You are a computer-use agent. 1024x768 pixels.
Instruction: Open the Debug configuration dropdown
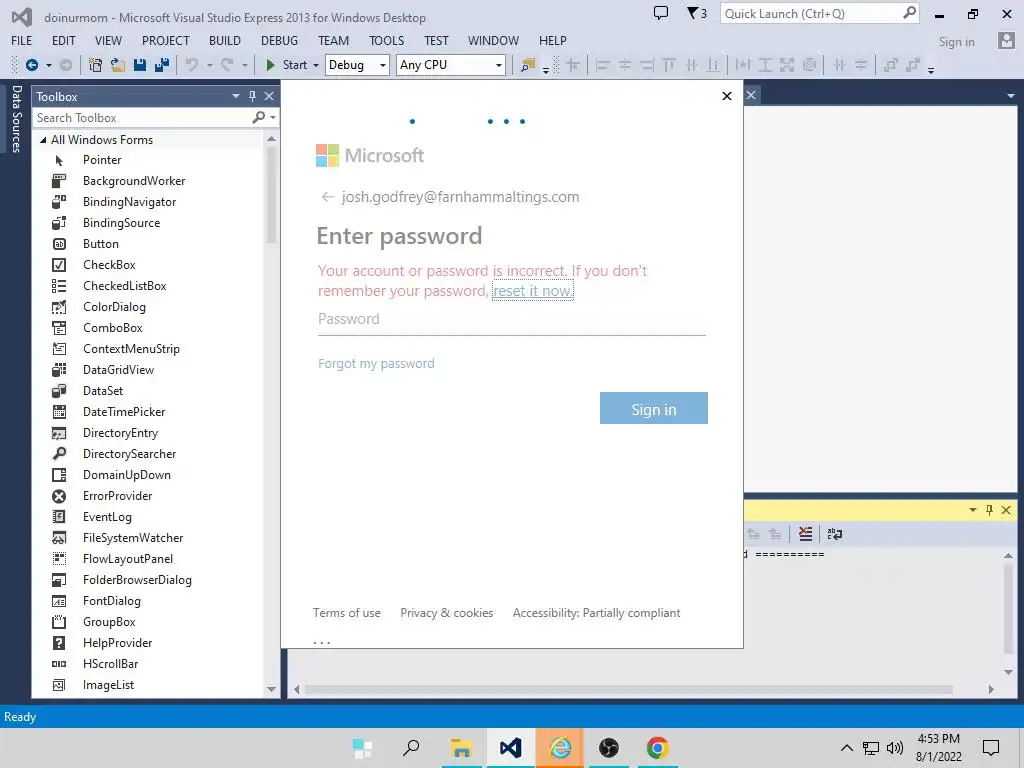(357, 65)
